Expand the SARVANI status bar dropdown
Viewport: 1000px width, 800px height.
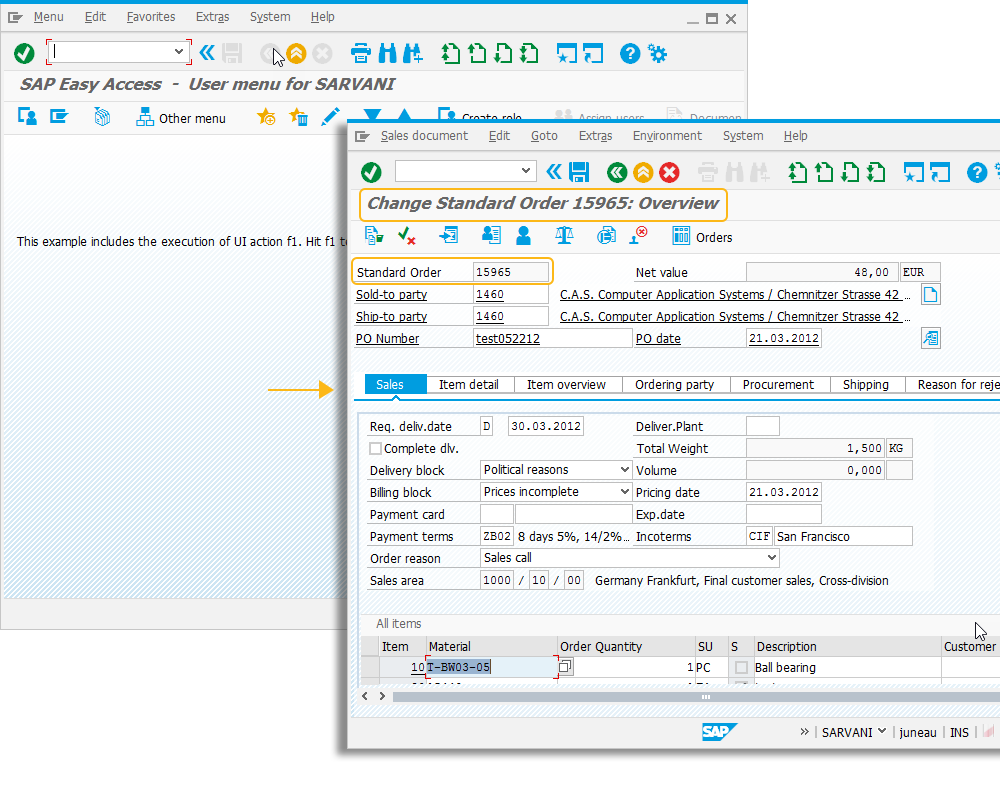pos(882,731)
